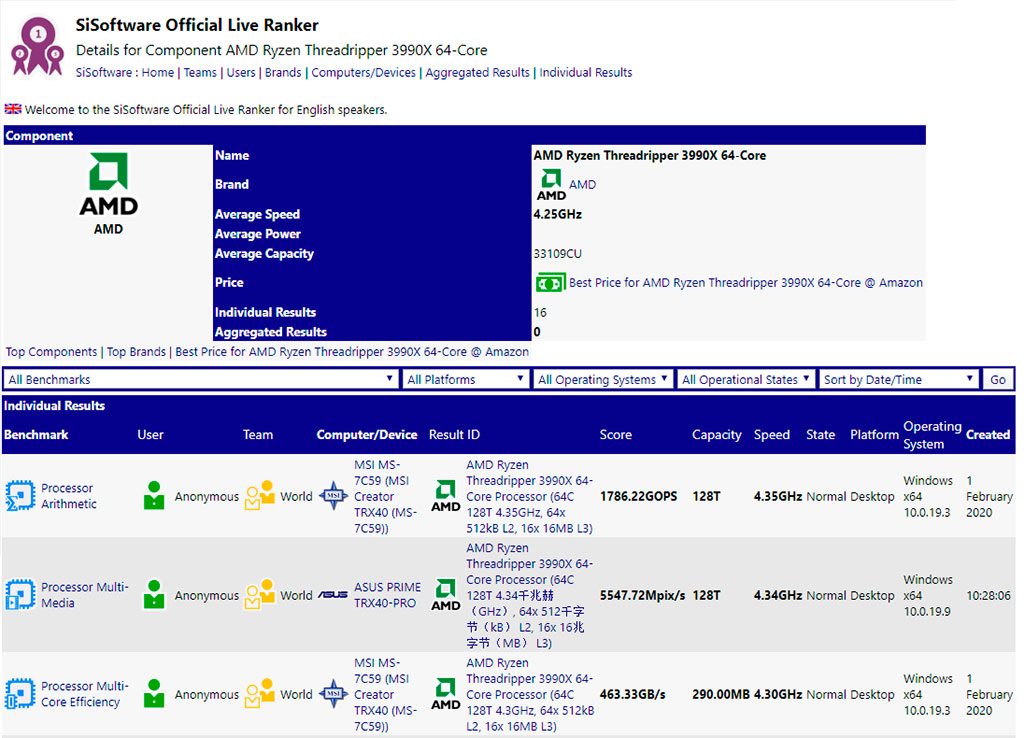Open the Users navigation link
1024x738 pixels.
pyautogui.click(x=241, y=72)
